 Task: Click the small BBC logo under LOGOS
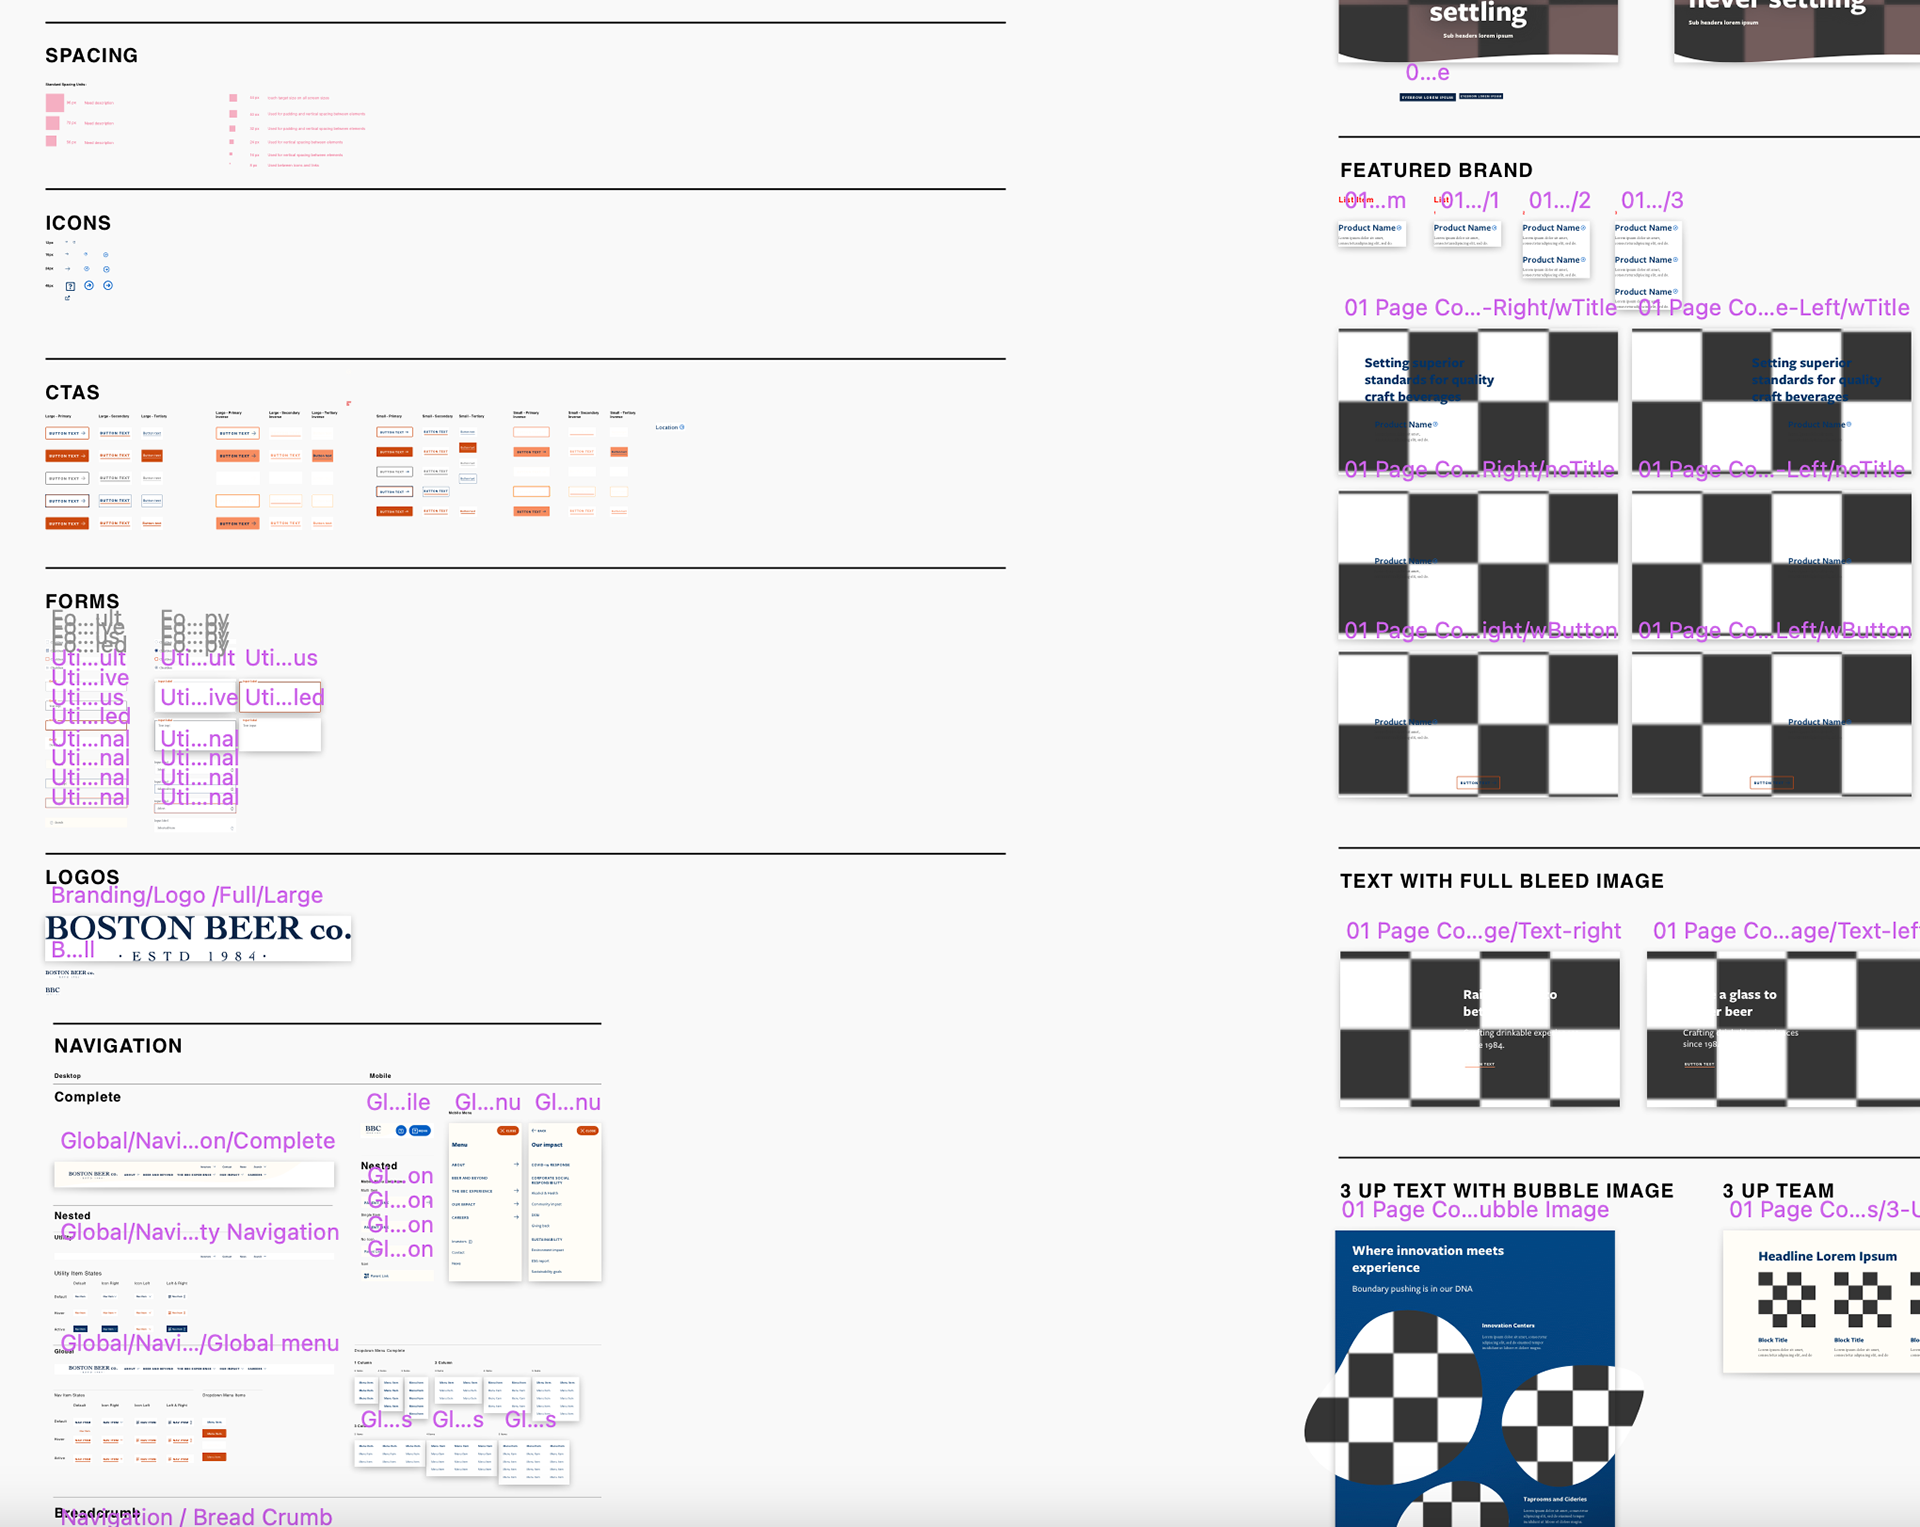[52, 990]
